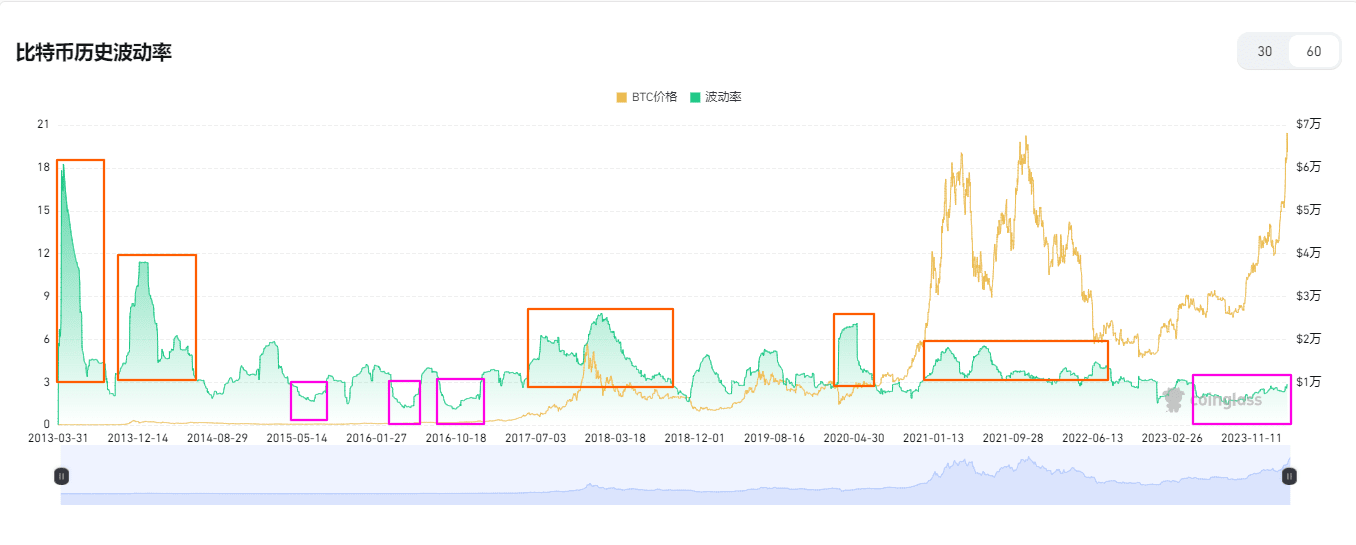The height and width of the screenshot is (545, 1356).
Task: Click the 2023-11-11 date label
Action: [x=1252, y=438]
